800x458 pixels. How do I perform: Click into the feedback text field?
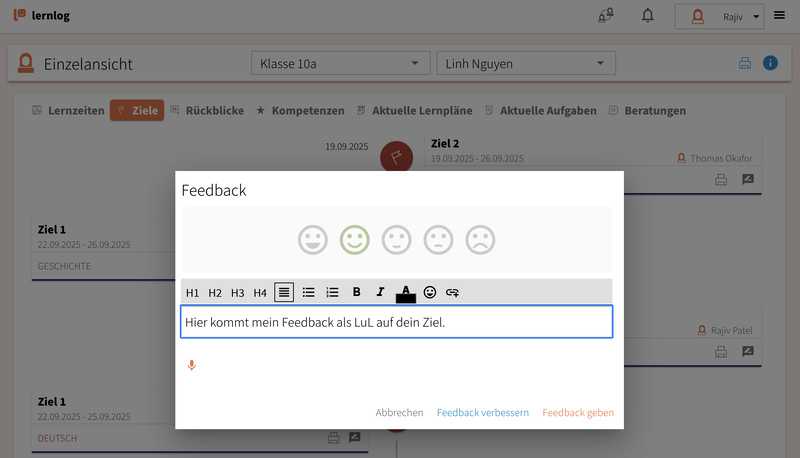(396, 322)
